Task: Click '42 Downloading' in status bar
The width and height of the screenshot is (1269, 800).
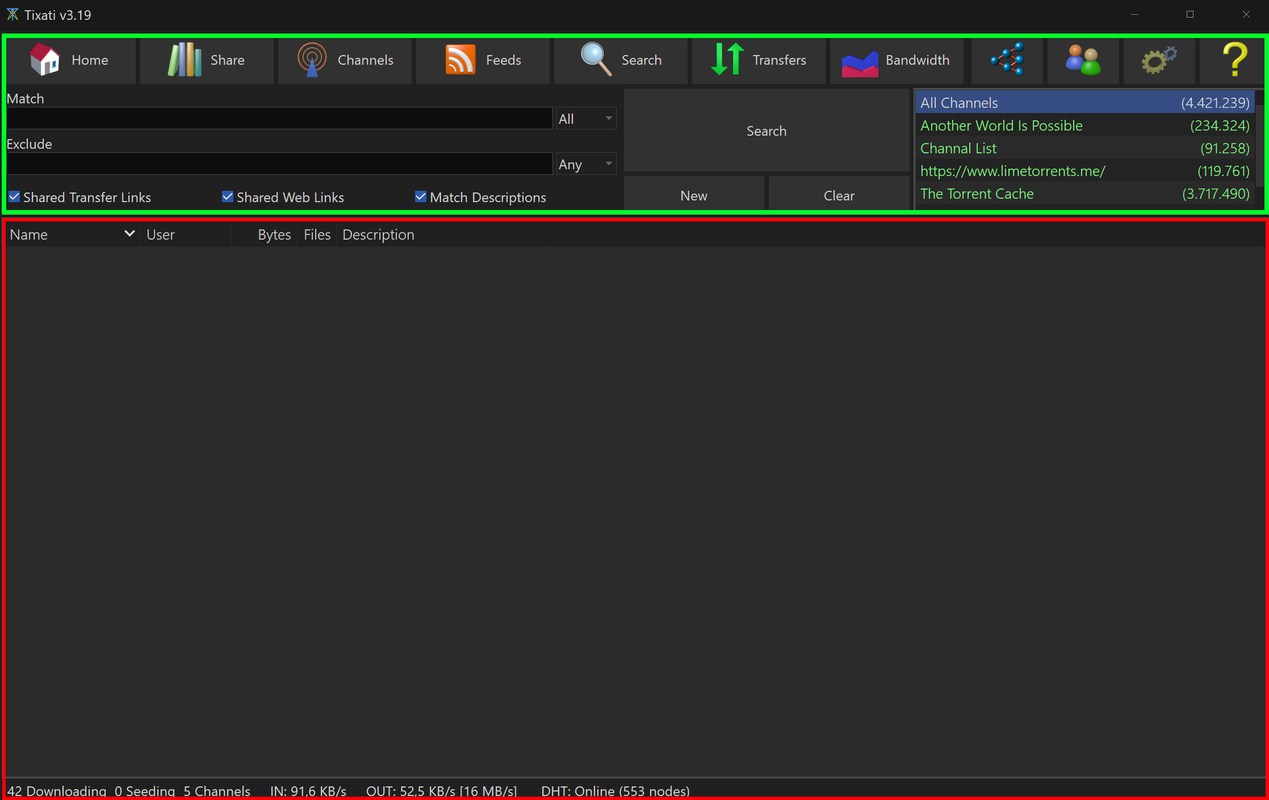Action: (x=56, y=791)
